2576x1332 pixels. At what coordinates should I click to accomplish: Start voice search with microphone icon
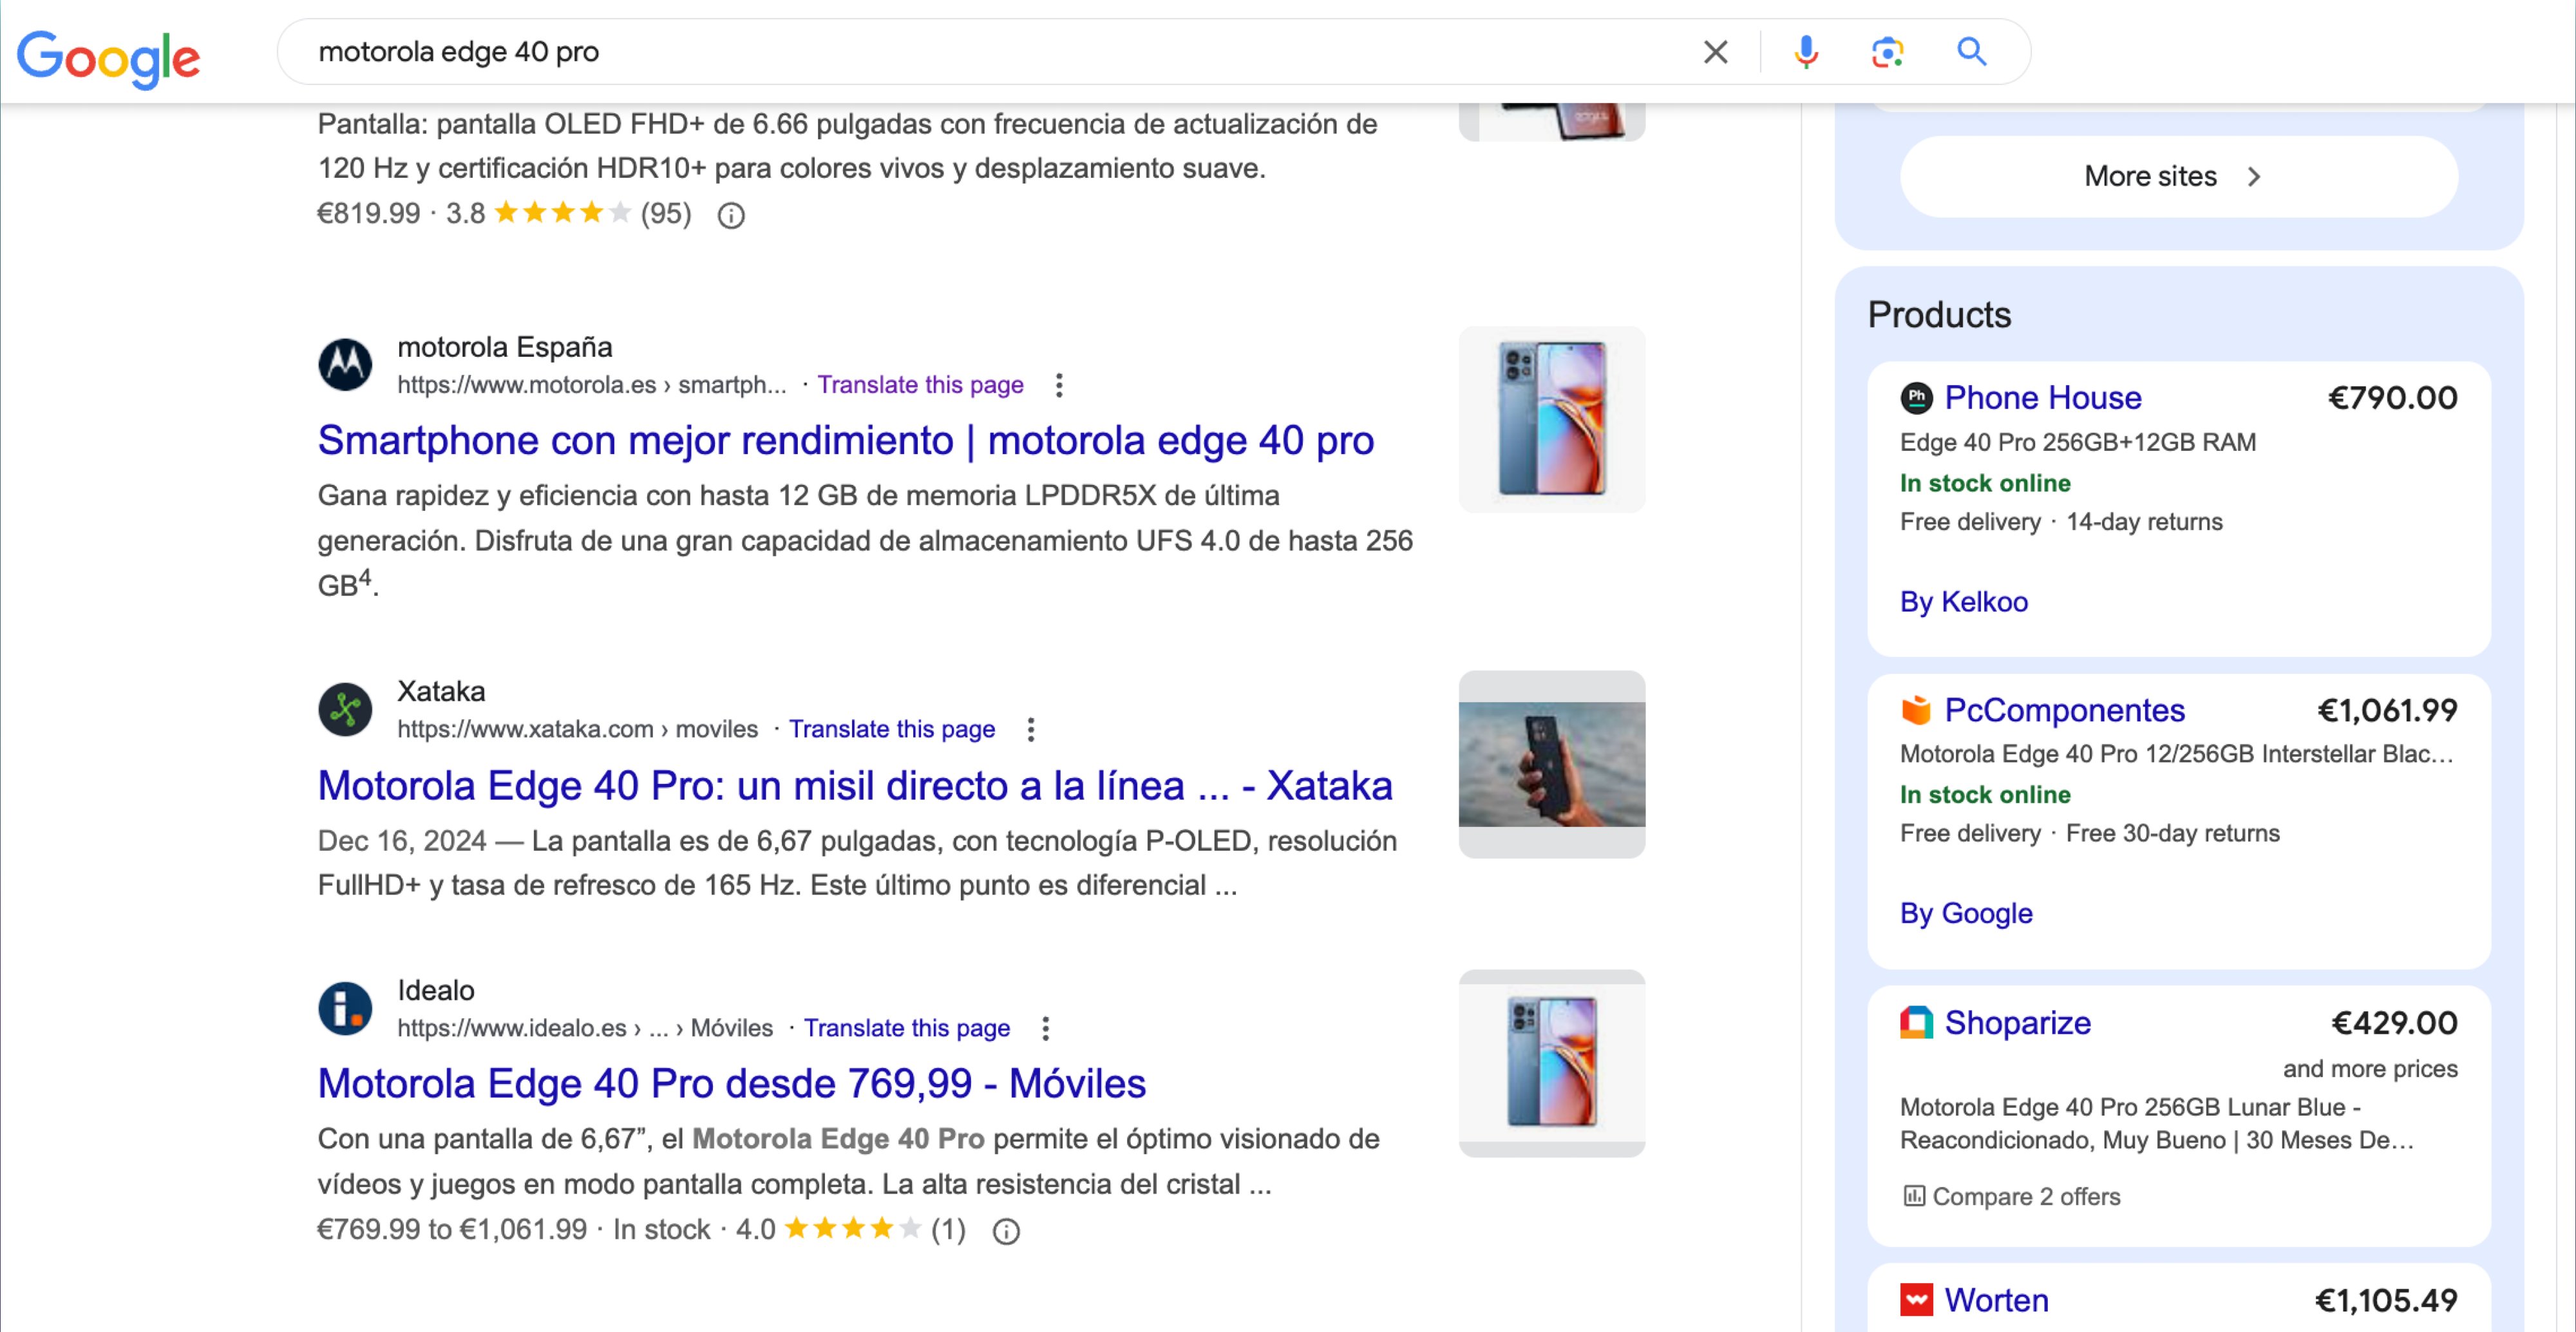[x=1806, y=52]
